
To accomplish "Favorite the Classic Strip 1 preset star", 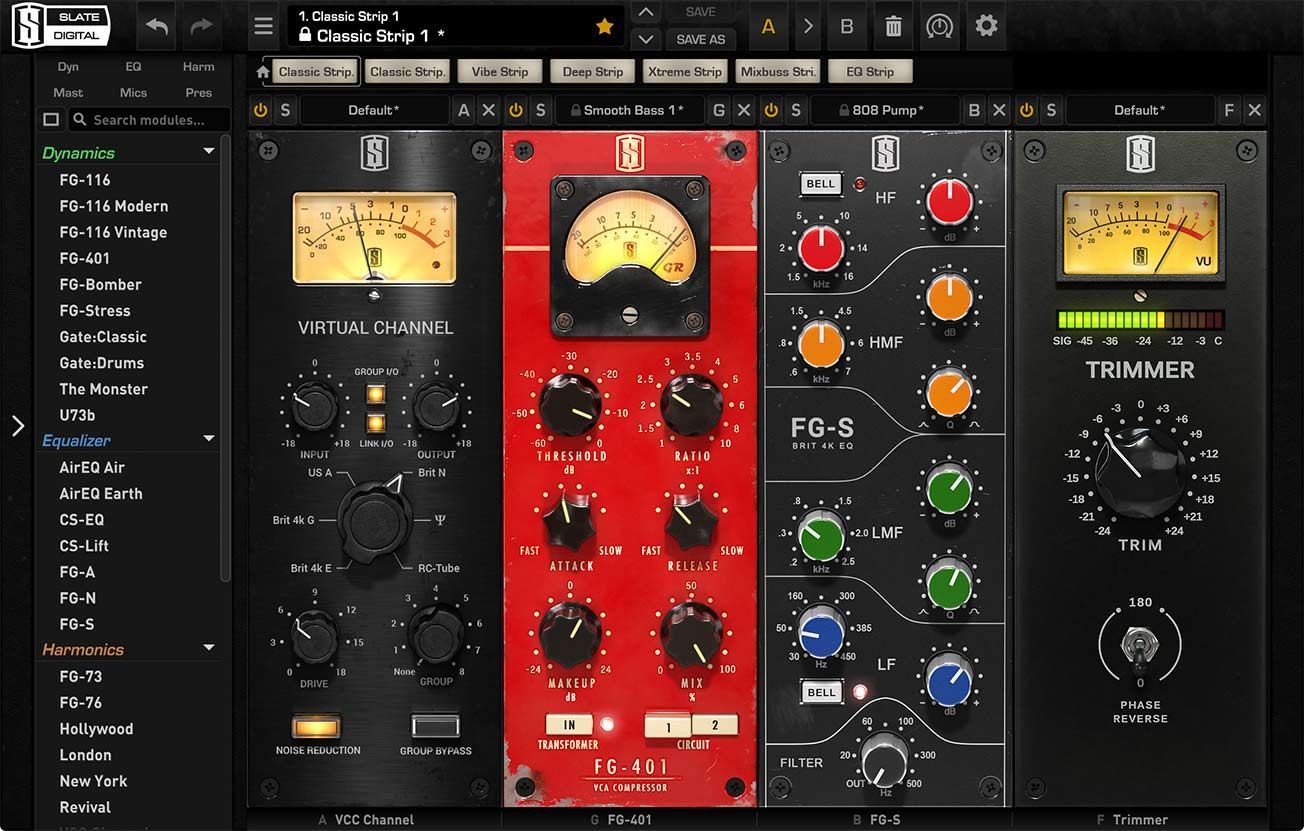I will point(604,27).
